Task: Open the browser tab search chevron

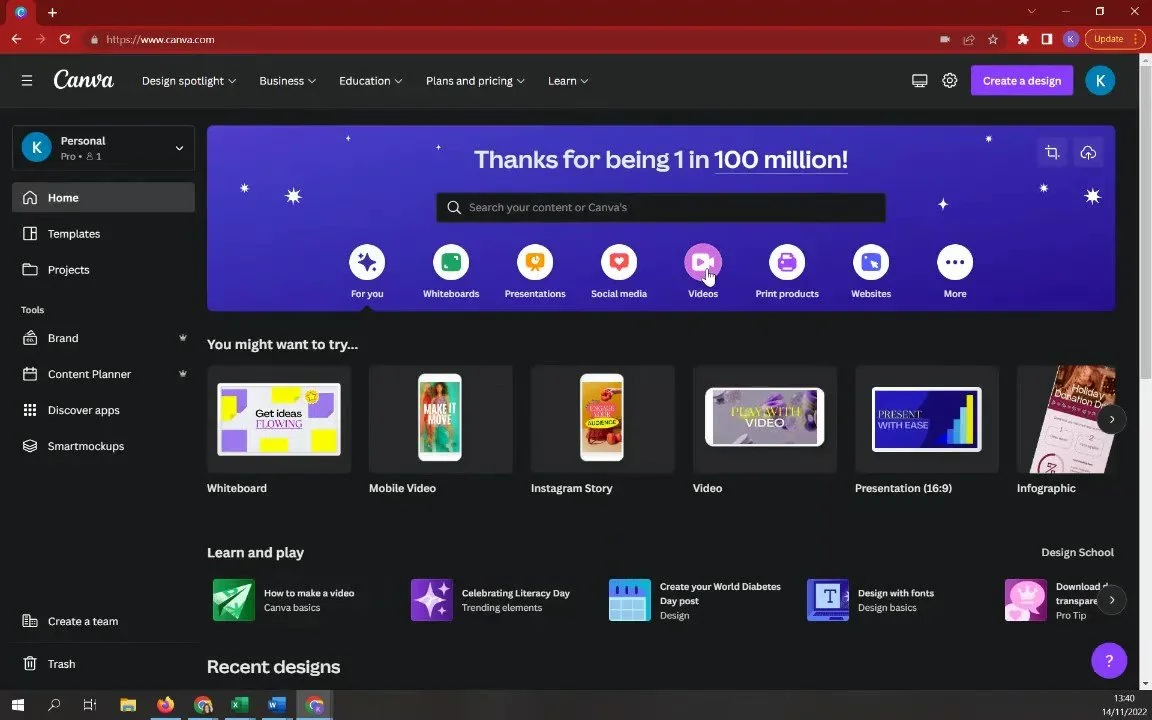Action: tap(1032, 12)
